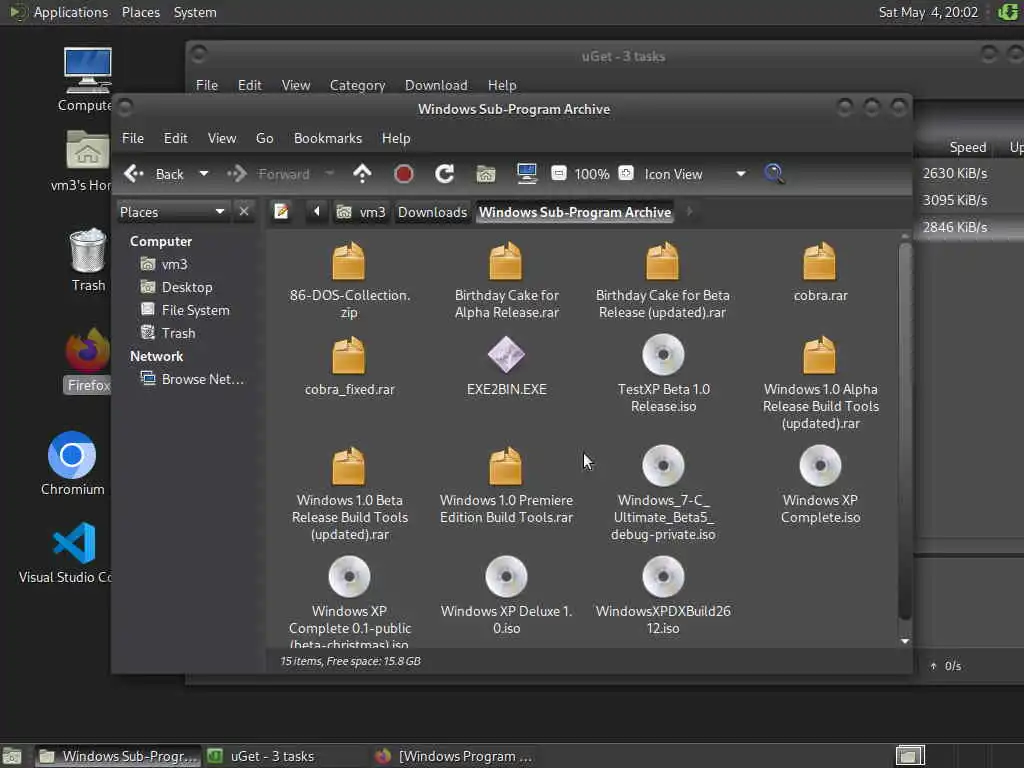
Task: Open the Home folder toolbar icon
Action: pyautogui.click(x=486, y=174)
